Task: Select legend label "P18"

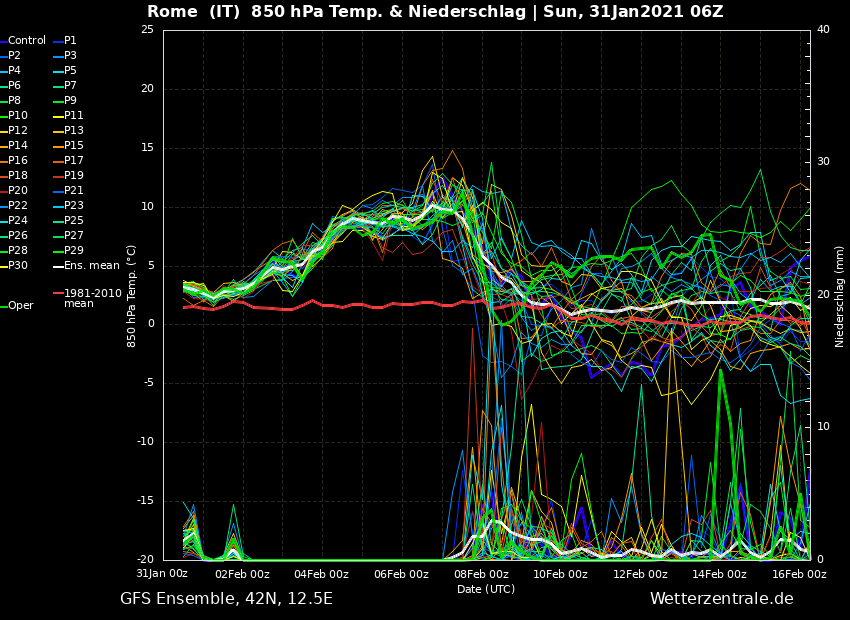Action: click(x=17, y=176)
